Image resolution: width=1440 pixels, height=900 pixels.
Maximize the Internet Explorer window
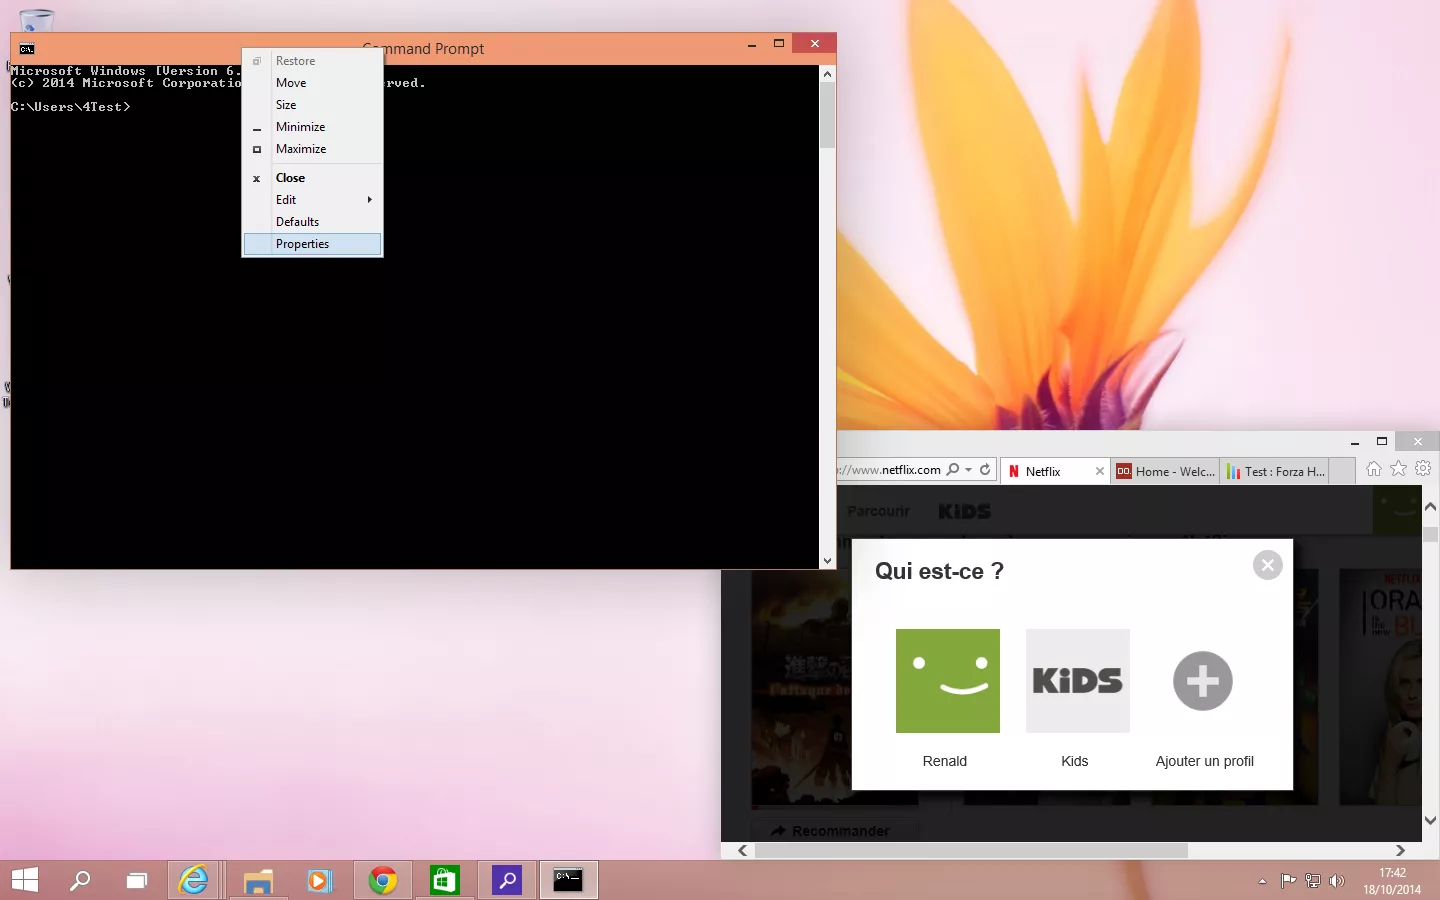[x=1382, y=441]
